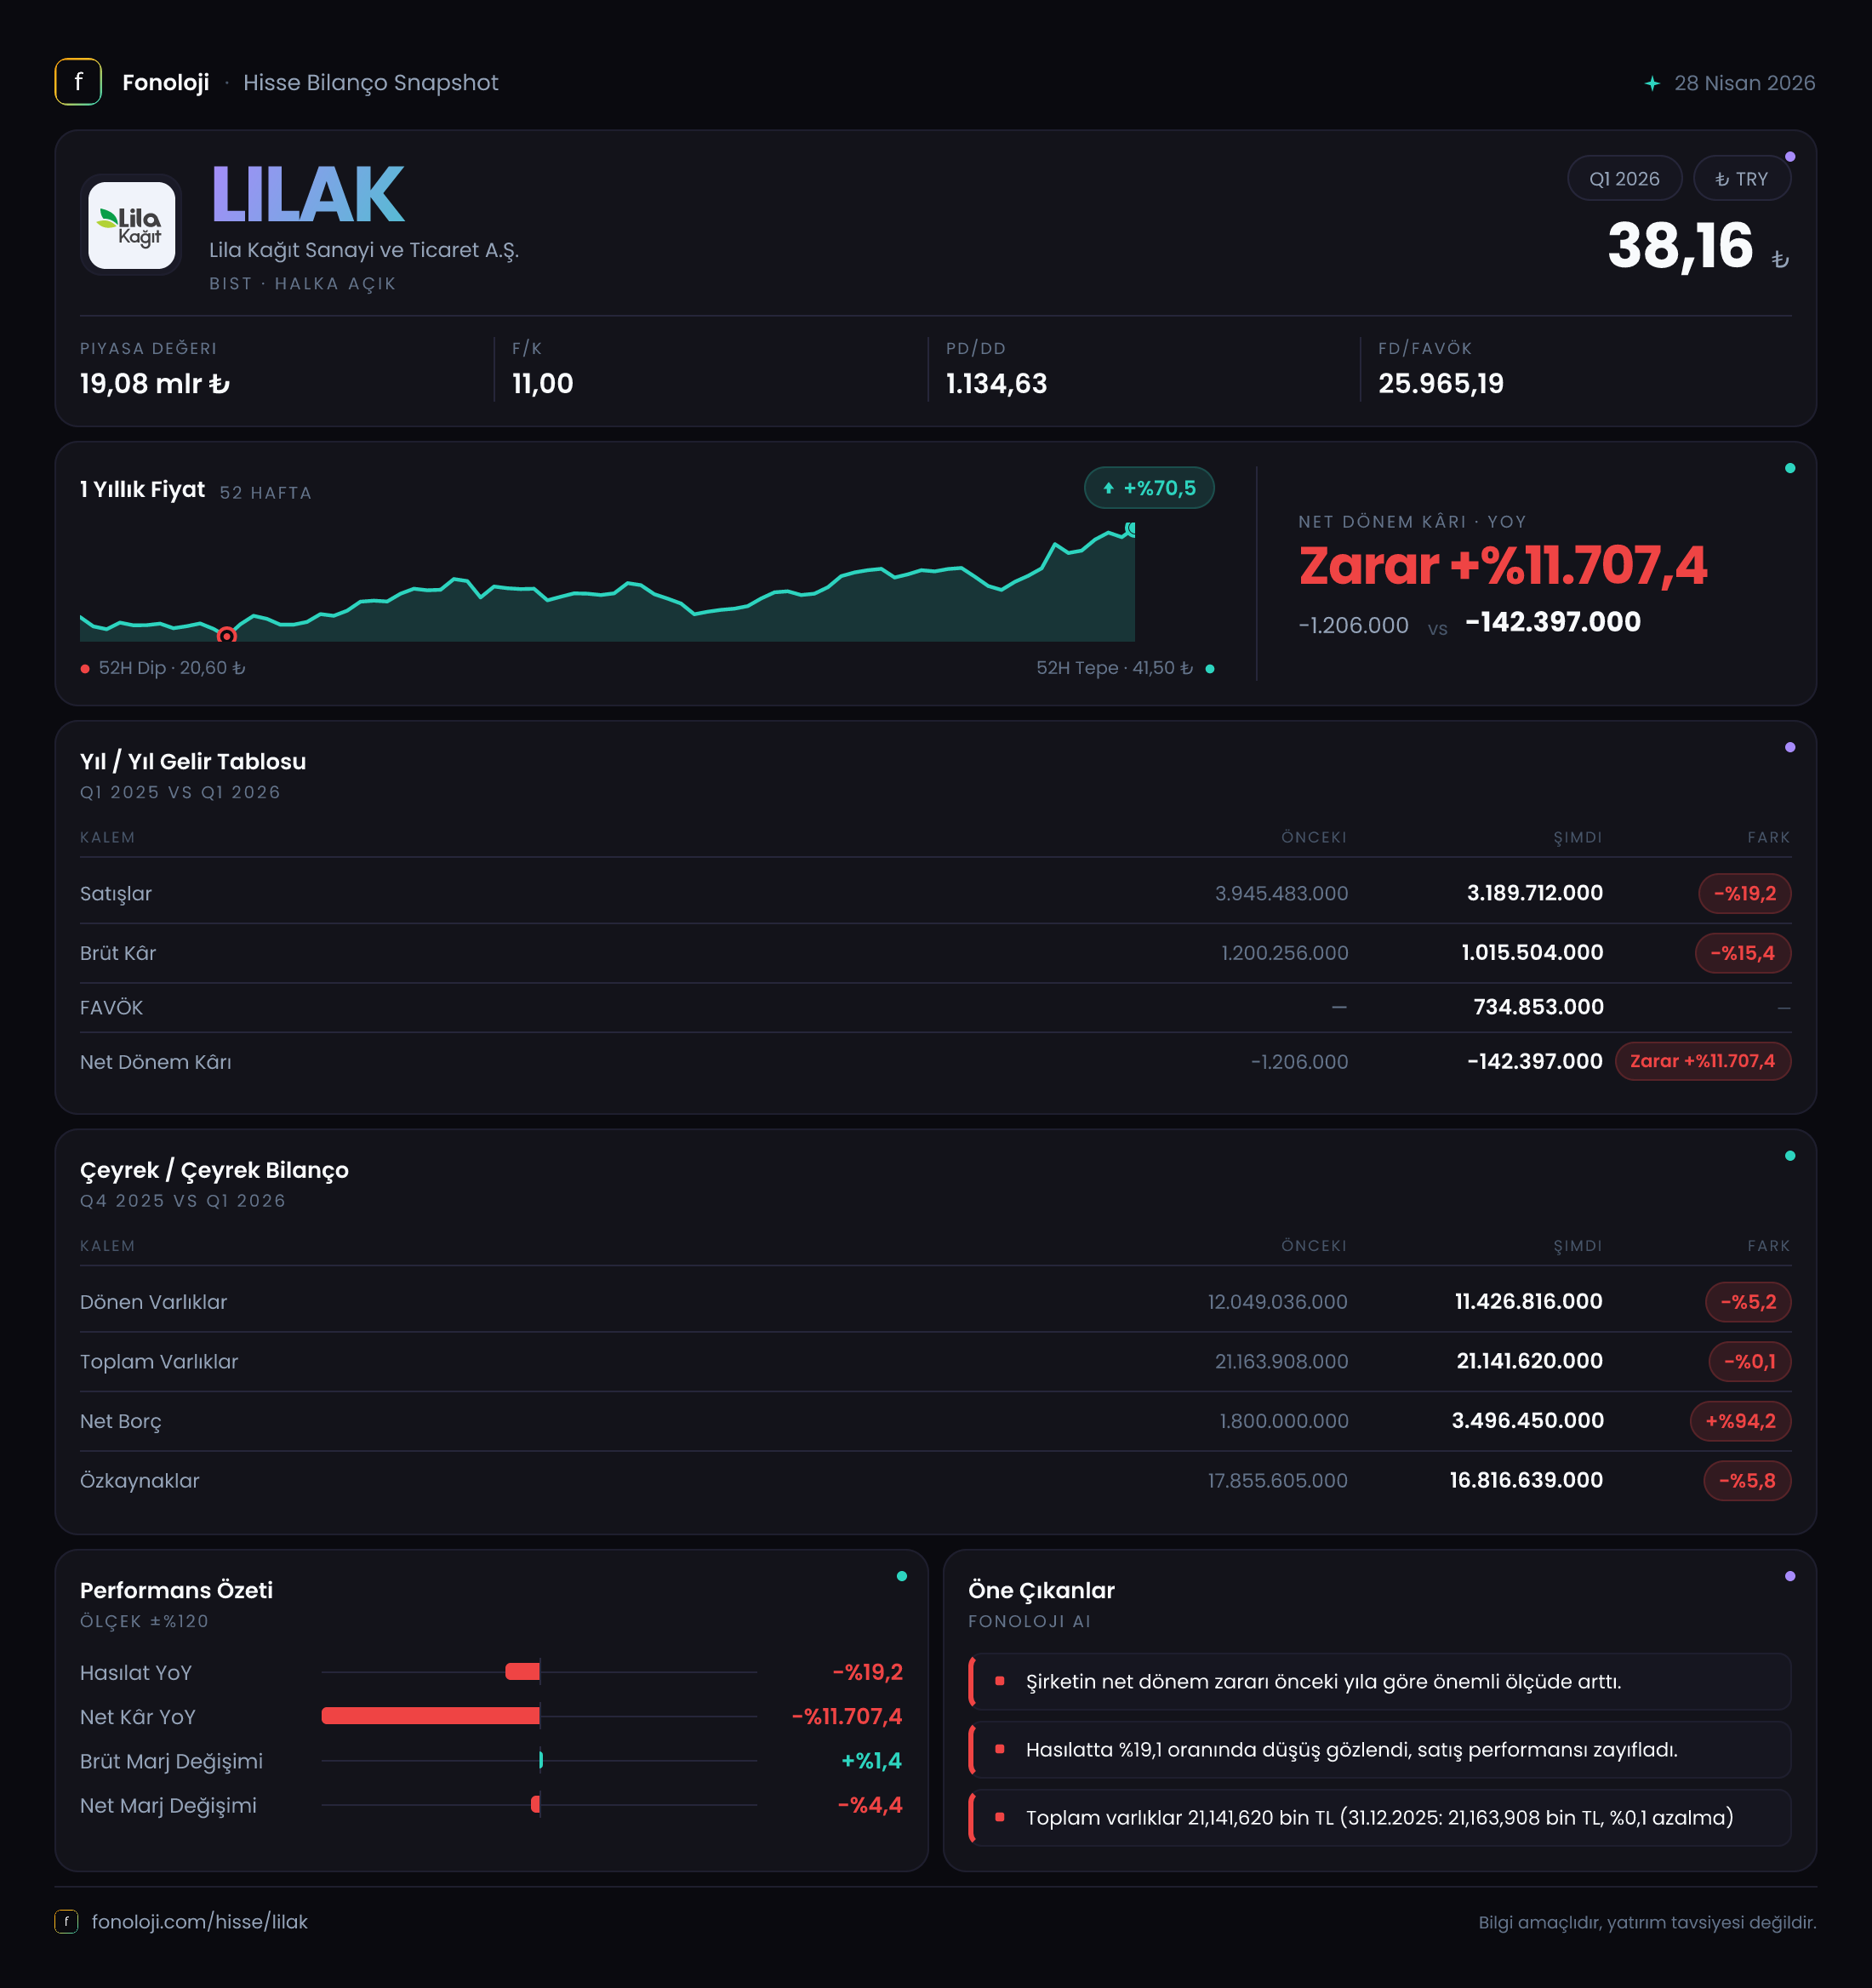Click the purple dot on Gelir Tablosu card
Viewport: 1872px width, 1988px height.
[x=1790, y=747]
